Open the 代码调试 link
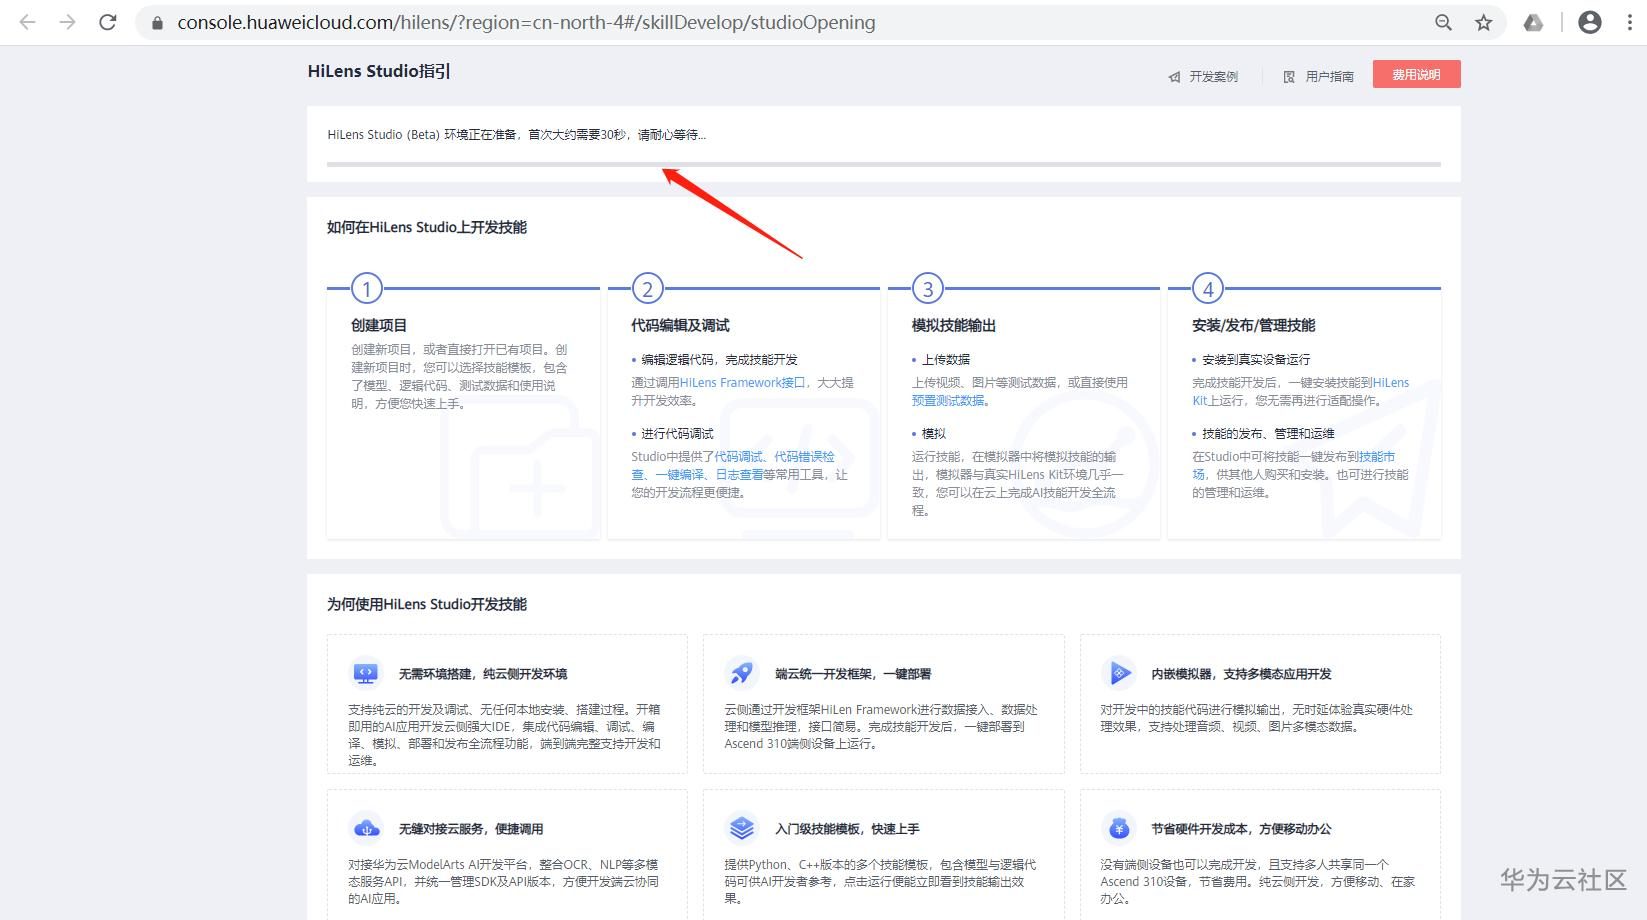The image size is (1647, 920). (x=738, y=456)
